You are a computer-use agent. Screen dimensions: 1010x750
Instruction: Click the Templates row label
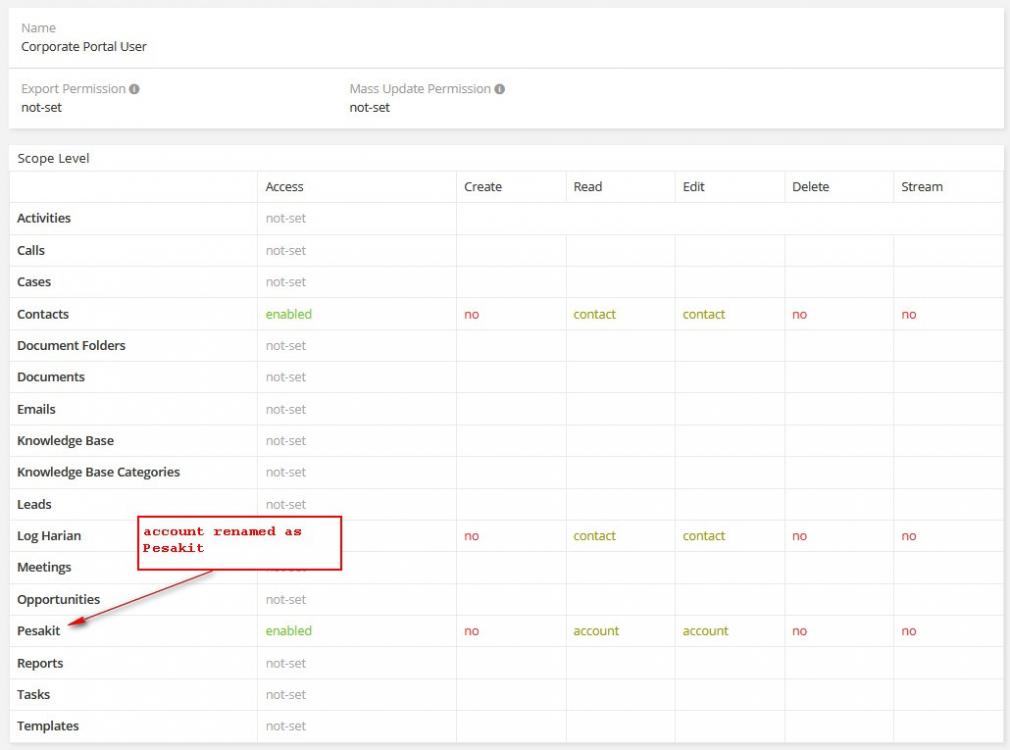click(x=48, y=726)
